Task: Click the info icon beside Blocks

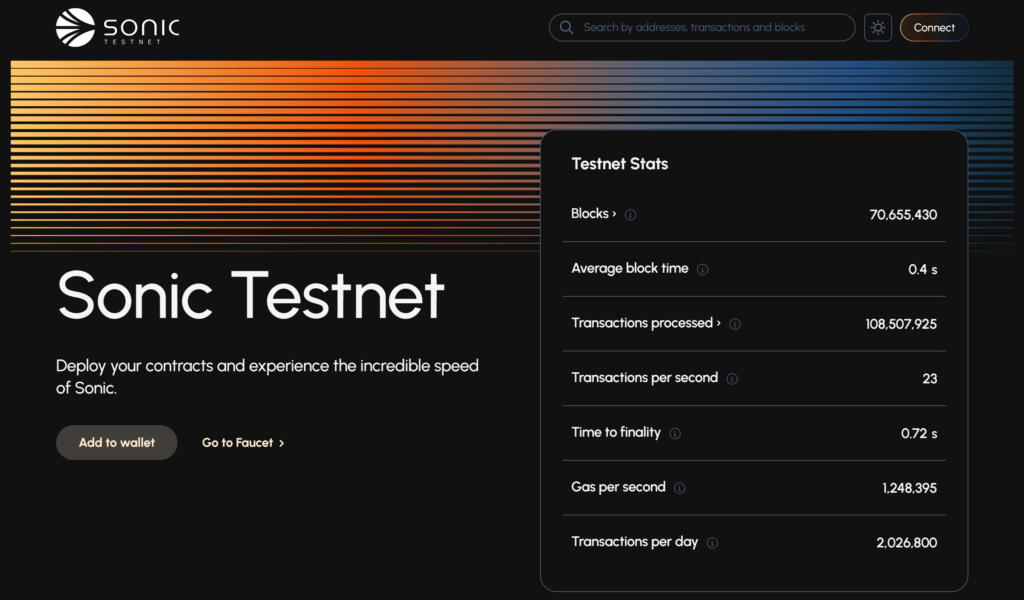Action: (x=631, y=215)
